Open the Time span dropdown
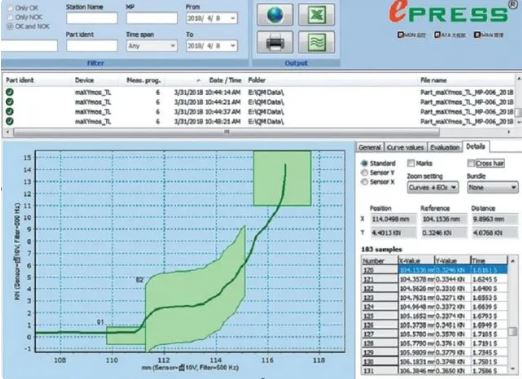 pyautogui.click(x=151, y=46)
